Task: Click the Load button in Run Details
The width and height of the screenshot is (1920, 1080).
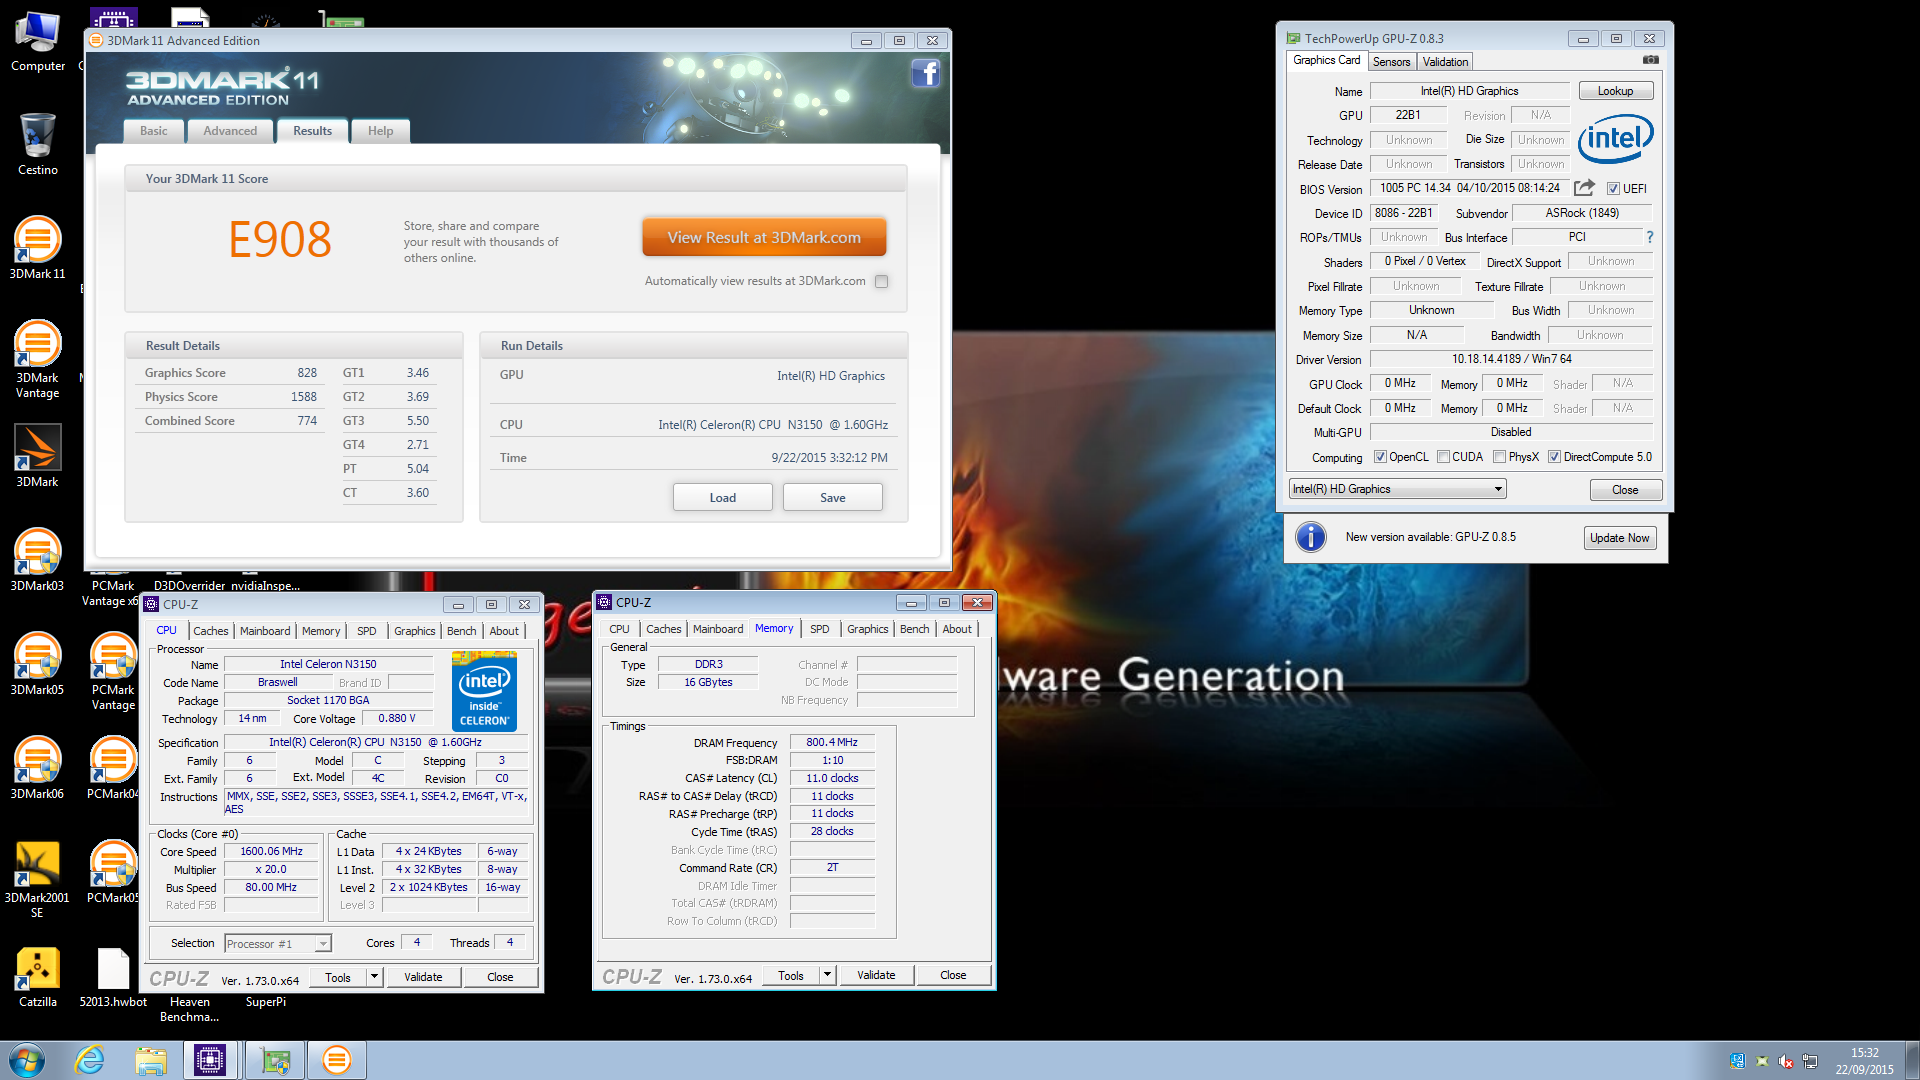Action: [x=722, y=497]
